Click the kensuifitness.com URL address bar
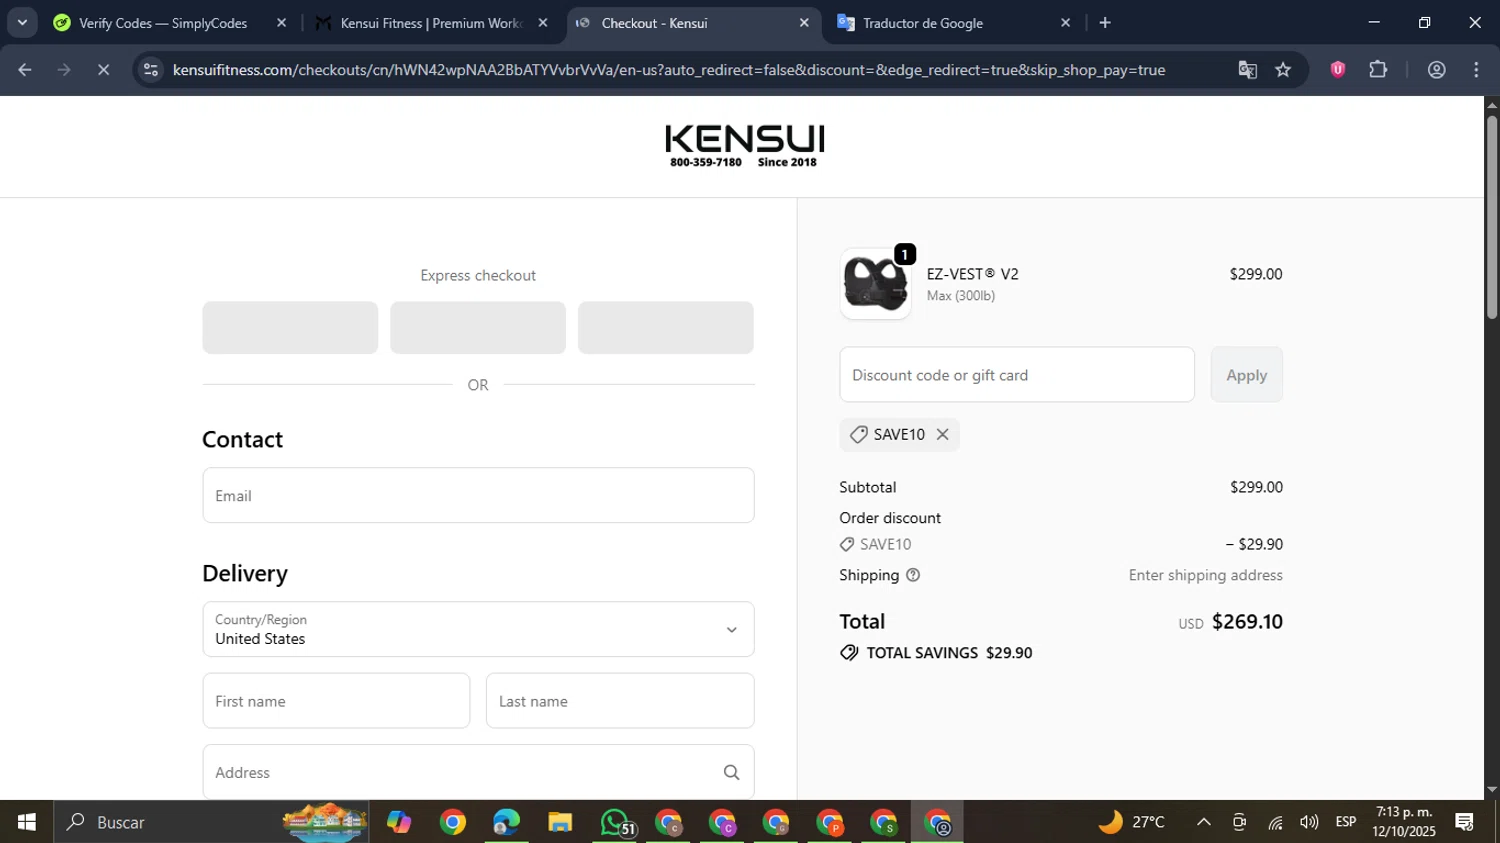 [668, 69]
